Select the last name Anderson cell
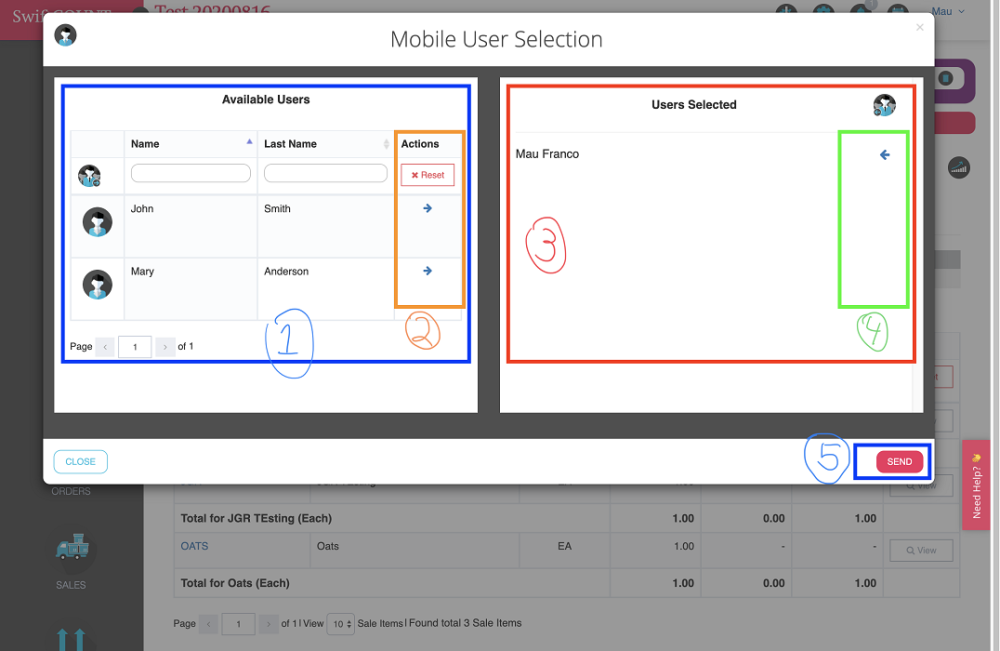 click(325, 288)
